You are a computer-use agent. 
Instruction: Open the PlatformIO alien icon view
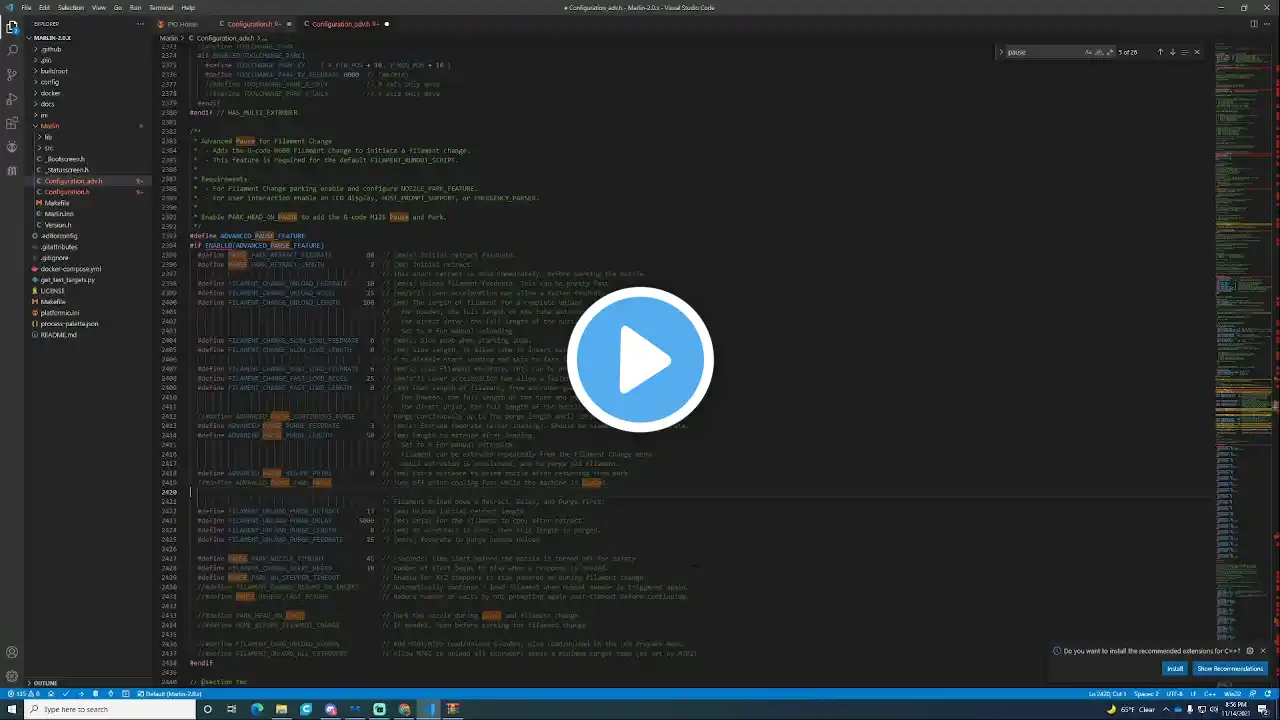coord(12,148)
